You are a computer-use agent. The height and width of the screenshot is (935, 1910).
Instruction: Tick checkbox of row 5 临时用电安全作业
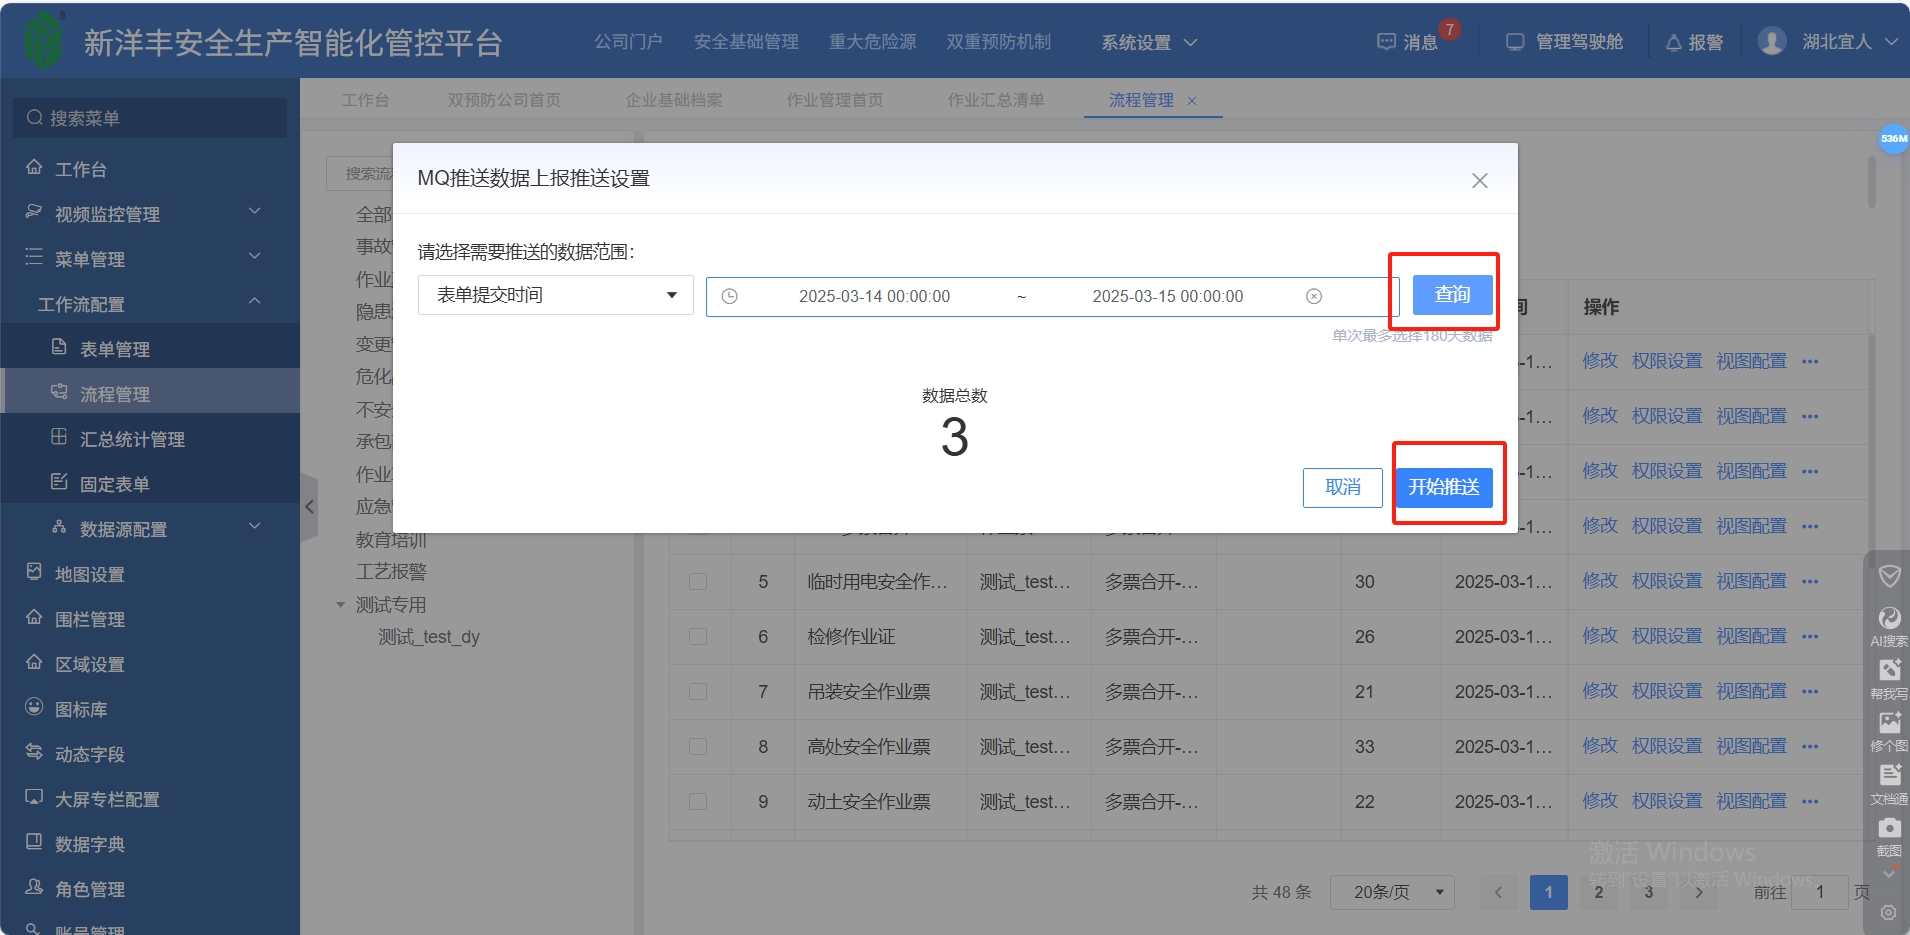(698, 582)
